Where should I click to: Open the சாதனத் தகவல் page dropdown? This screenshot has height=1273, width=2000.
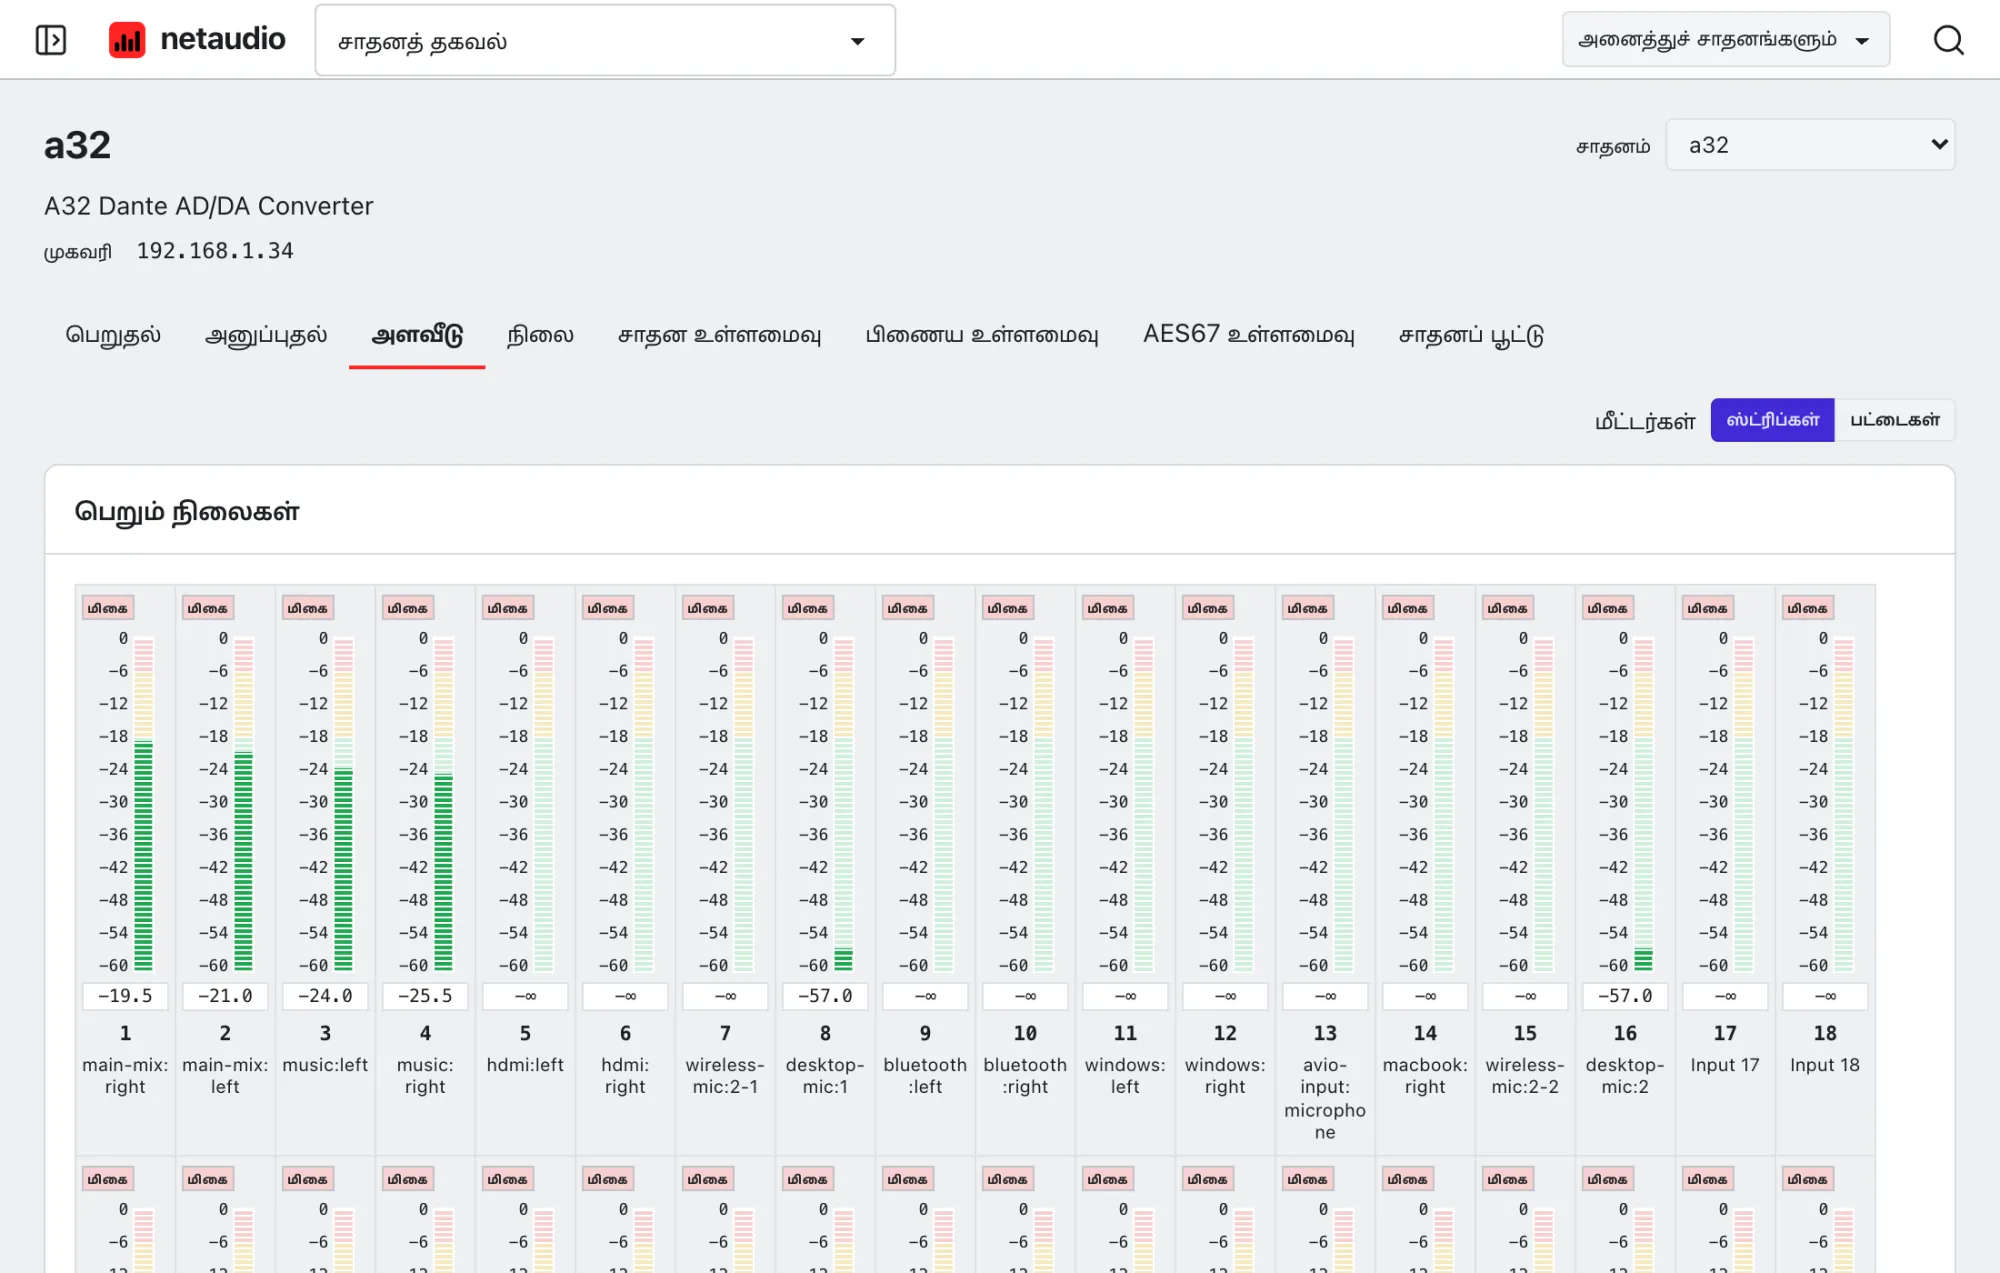click(x=605, y=41)
